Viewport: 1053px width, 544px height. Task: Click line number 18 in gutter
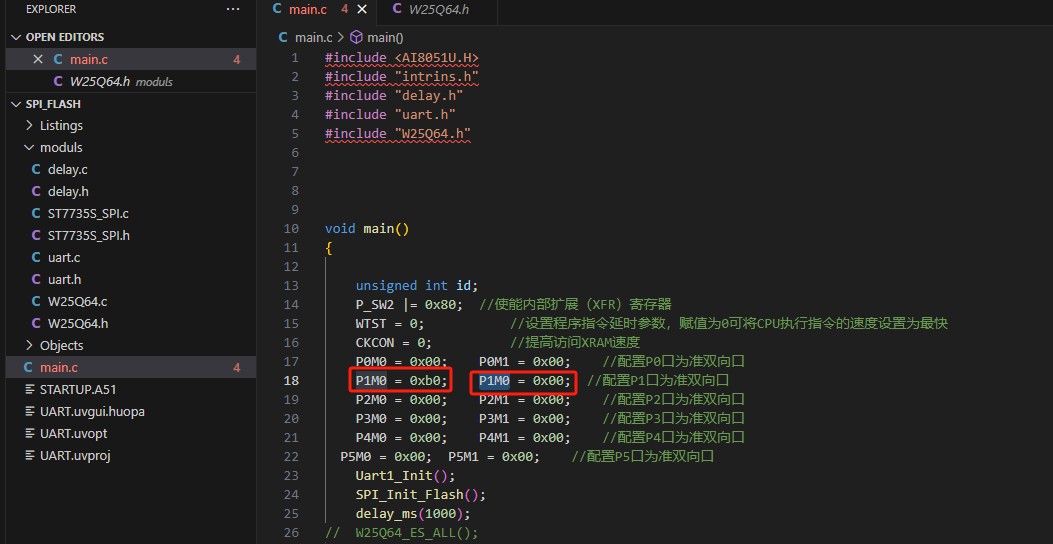pyautogui.click(x=291, y=381)
